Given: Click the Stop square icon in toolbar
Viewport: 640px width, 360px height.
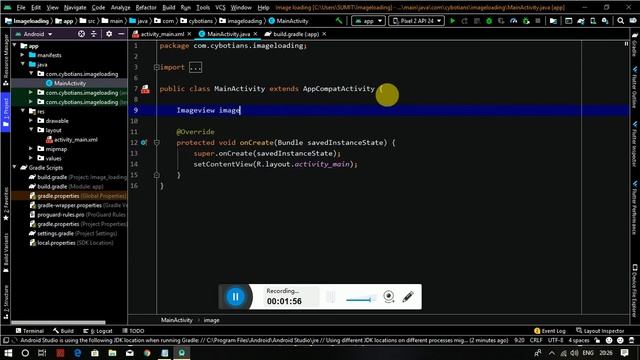Looking at the screenshot, I should [x=538, y=20].
